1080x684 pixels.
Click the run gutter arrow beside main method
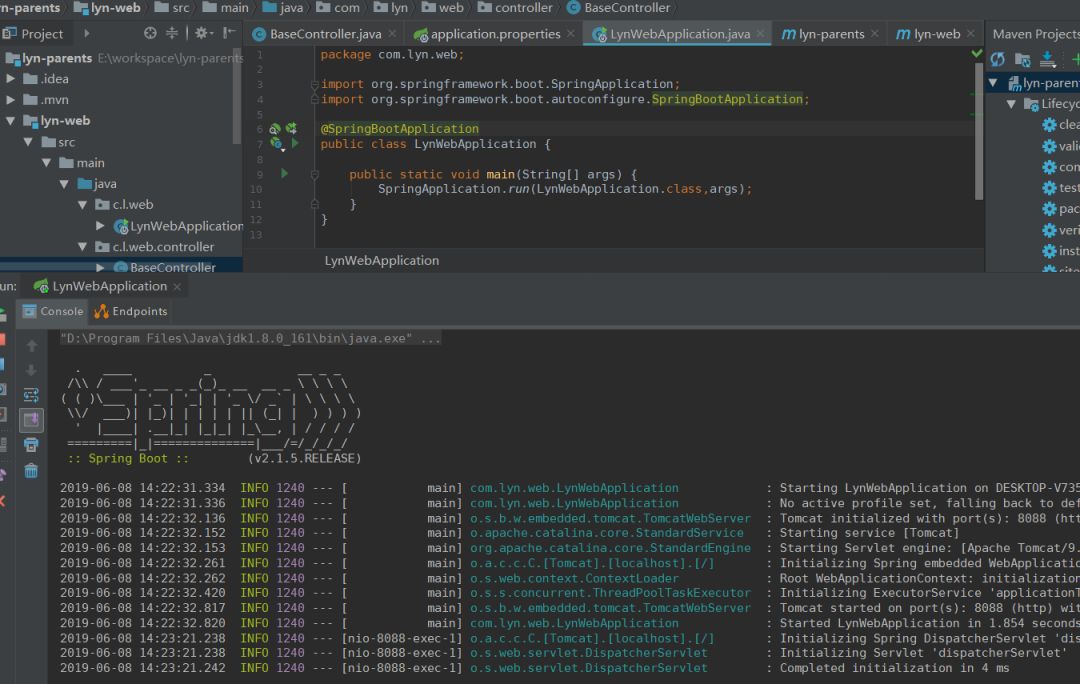point(285,174)
